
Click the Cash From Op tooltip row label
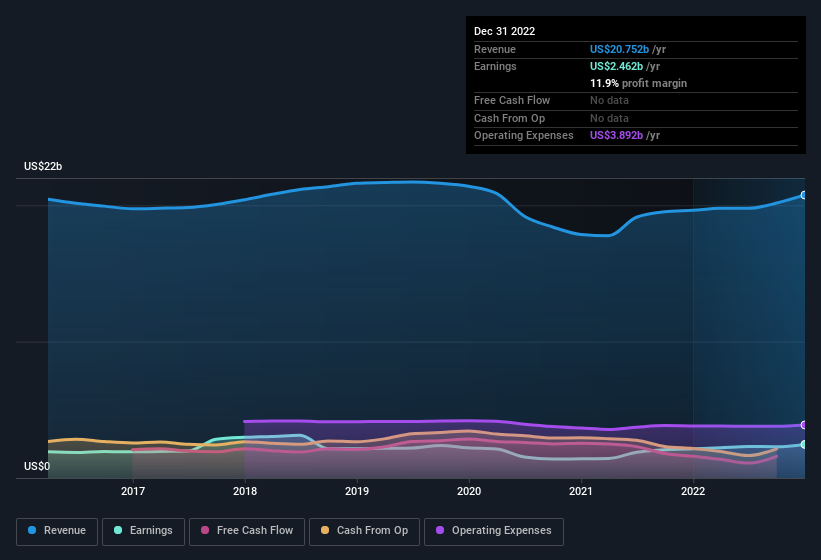[x=509, y=118]
